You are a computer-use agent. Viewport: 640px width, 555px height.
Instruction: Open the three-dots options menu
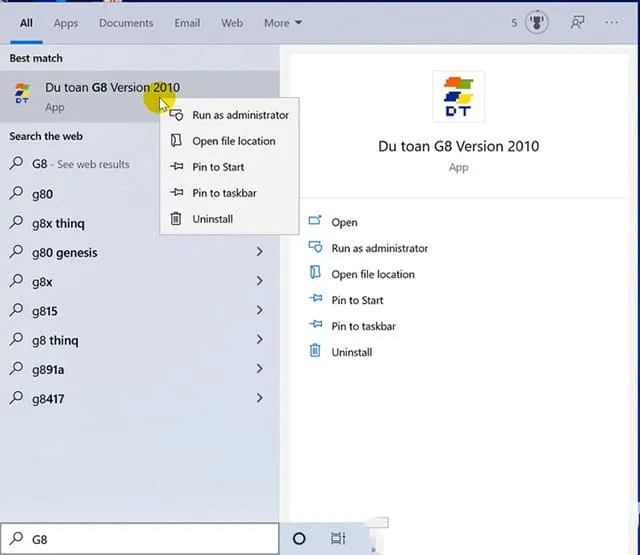click(x=611, y=22)
